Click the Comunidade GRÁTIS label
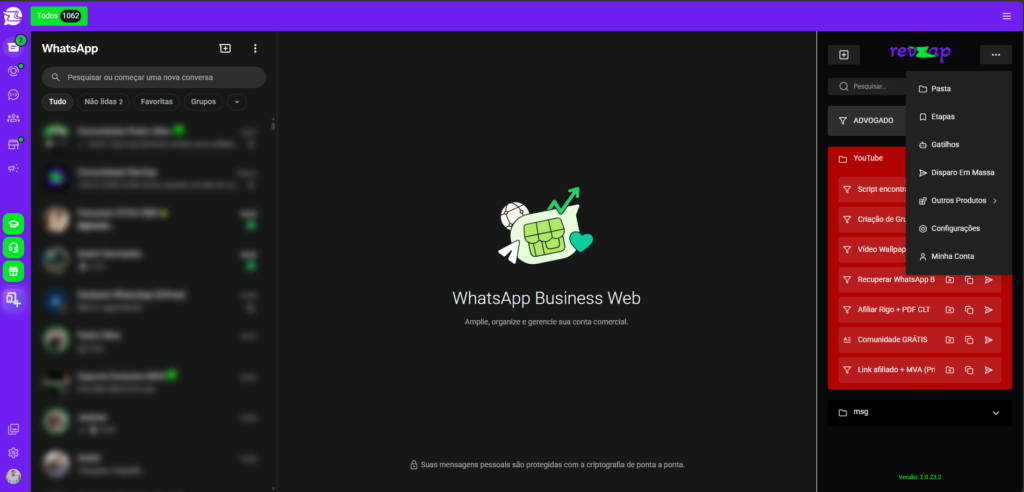Image resolution: width=1024 pixels, height=492 pixels. tap(892, 340)
